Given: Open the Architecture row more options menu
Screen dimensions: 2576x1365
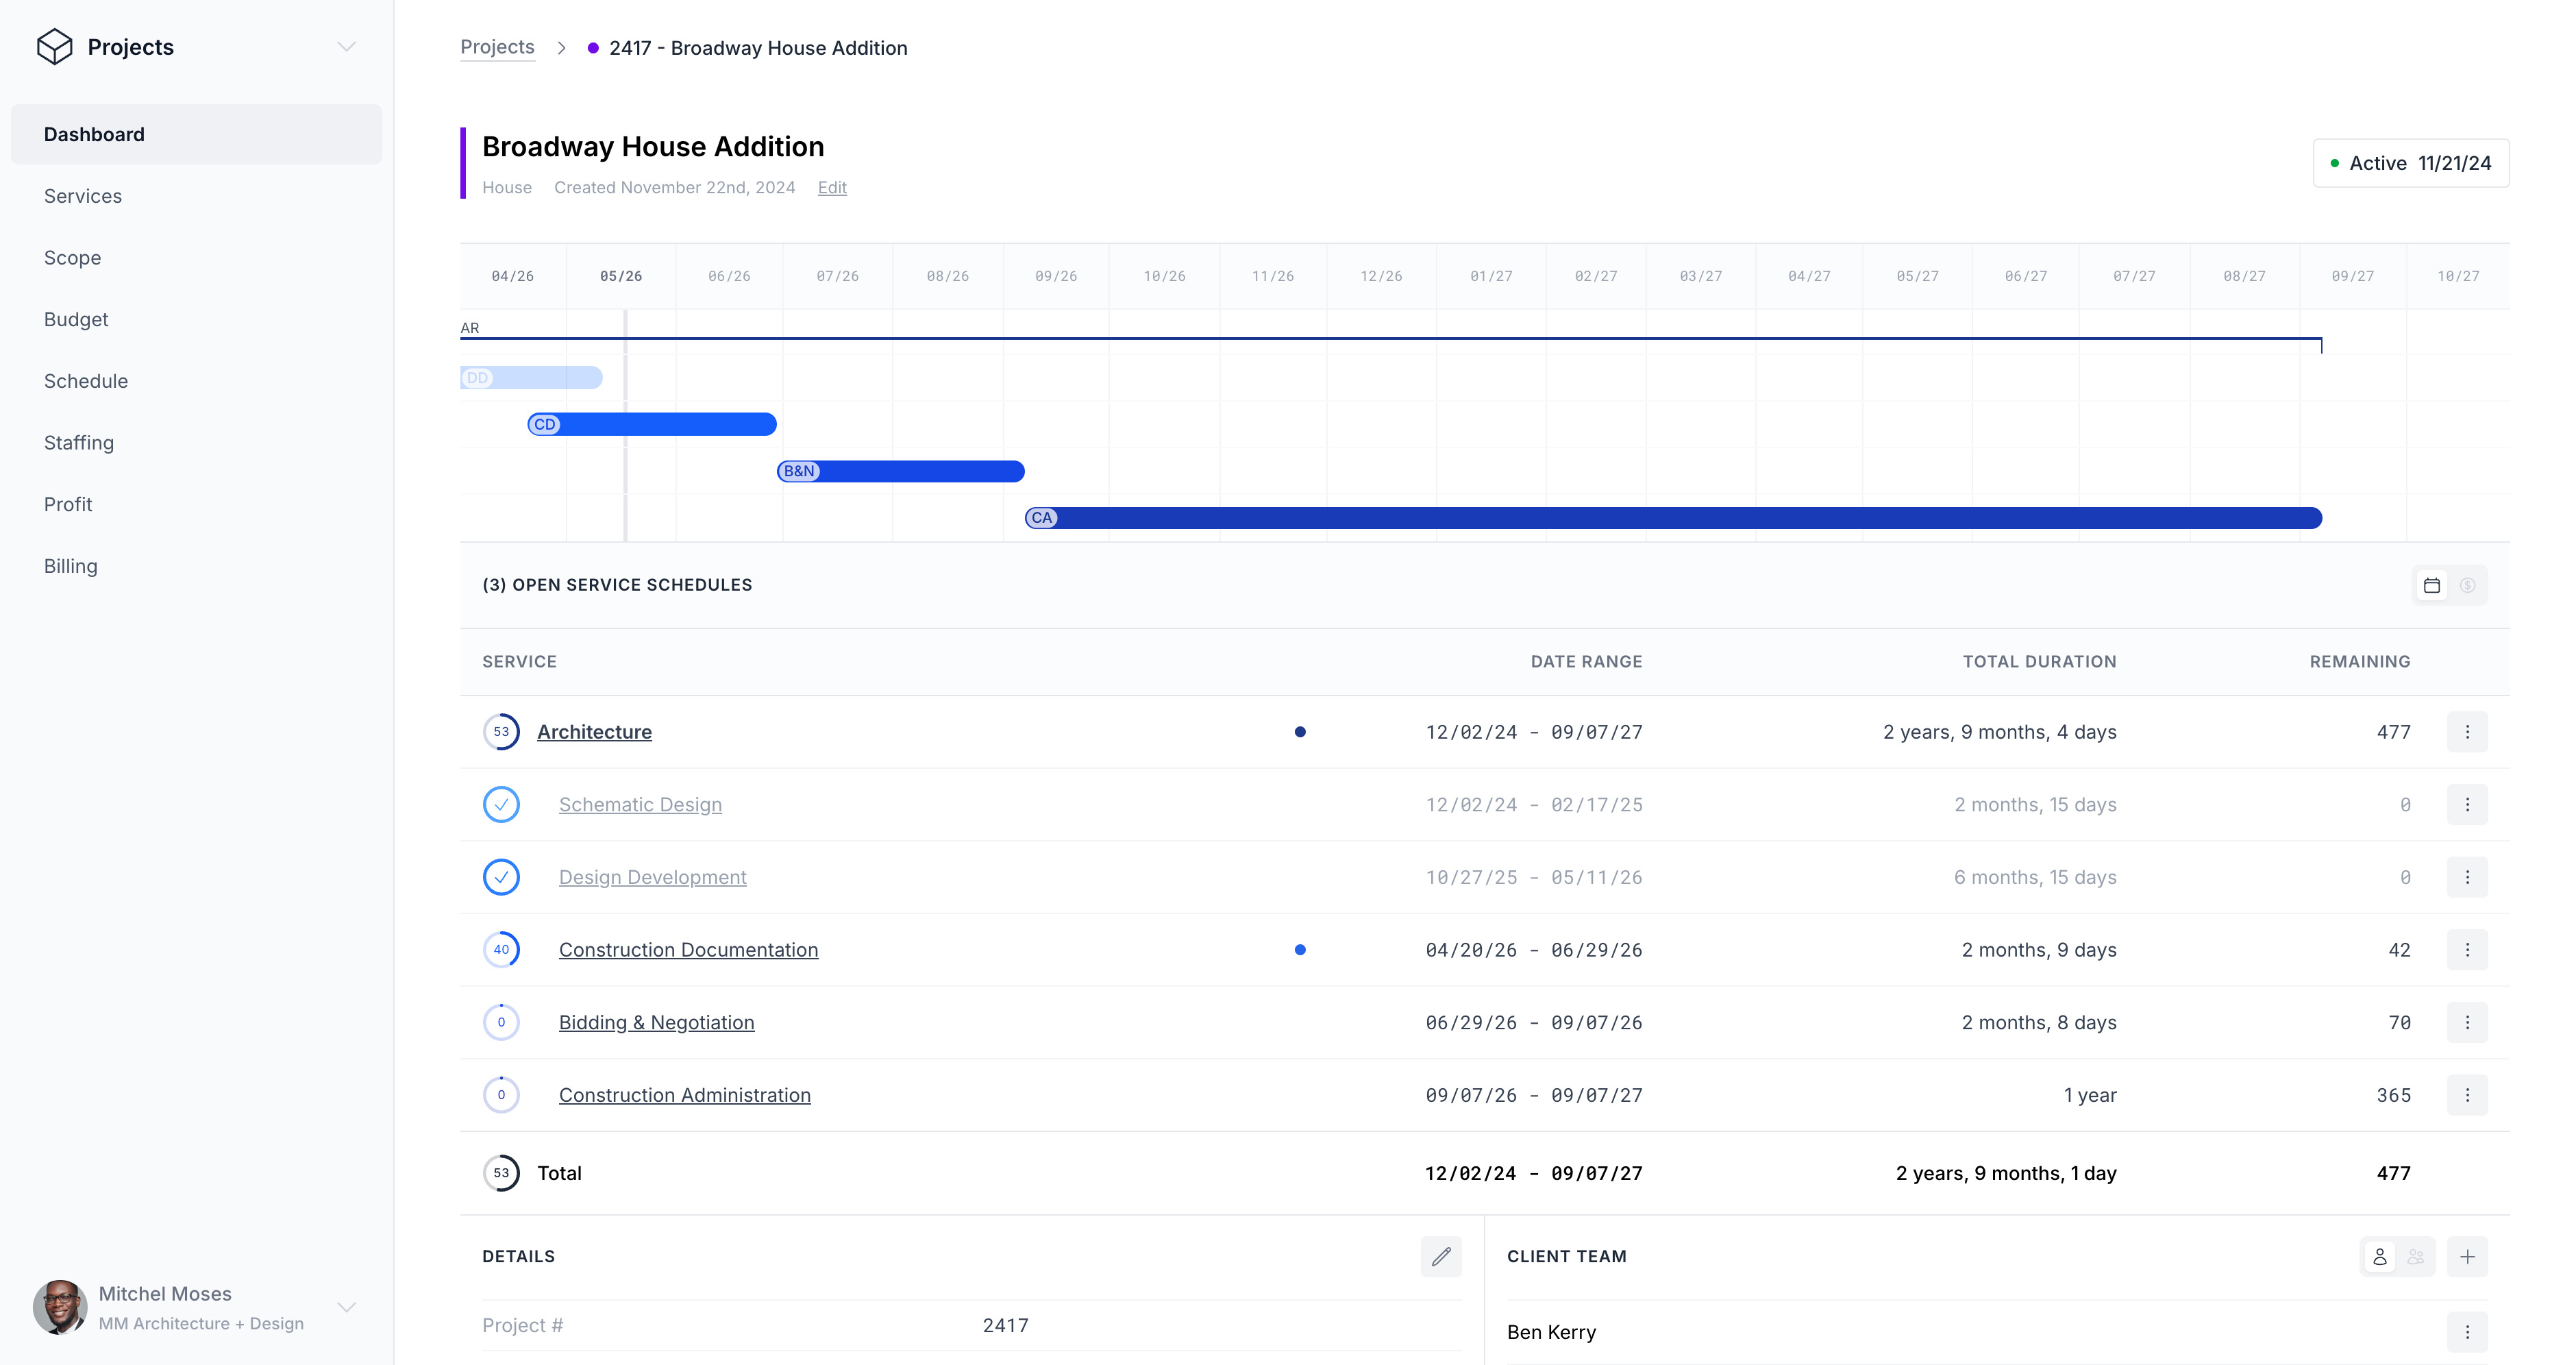Looking at the screenshot, I should [x=2467, y=732].
